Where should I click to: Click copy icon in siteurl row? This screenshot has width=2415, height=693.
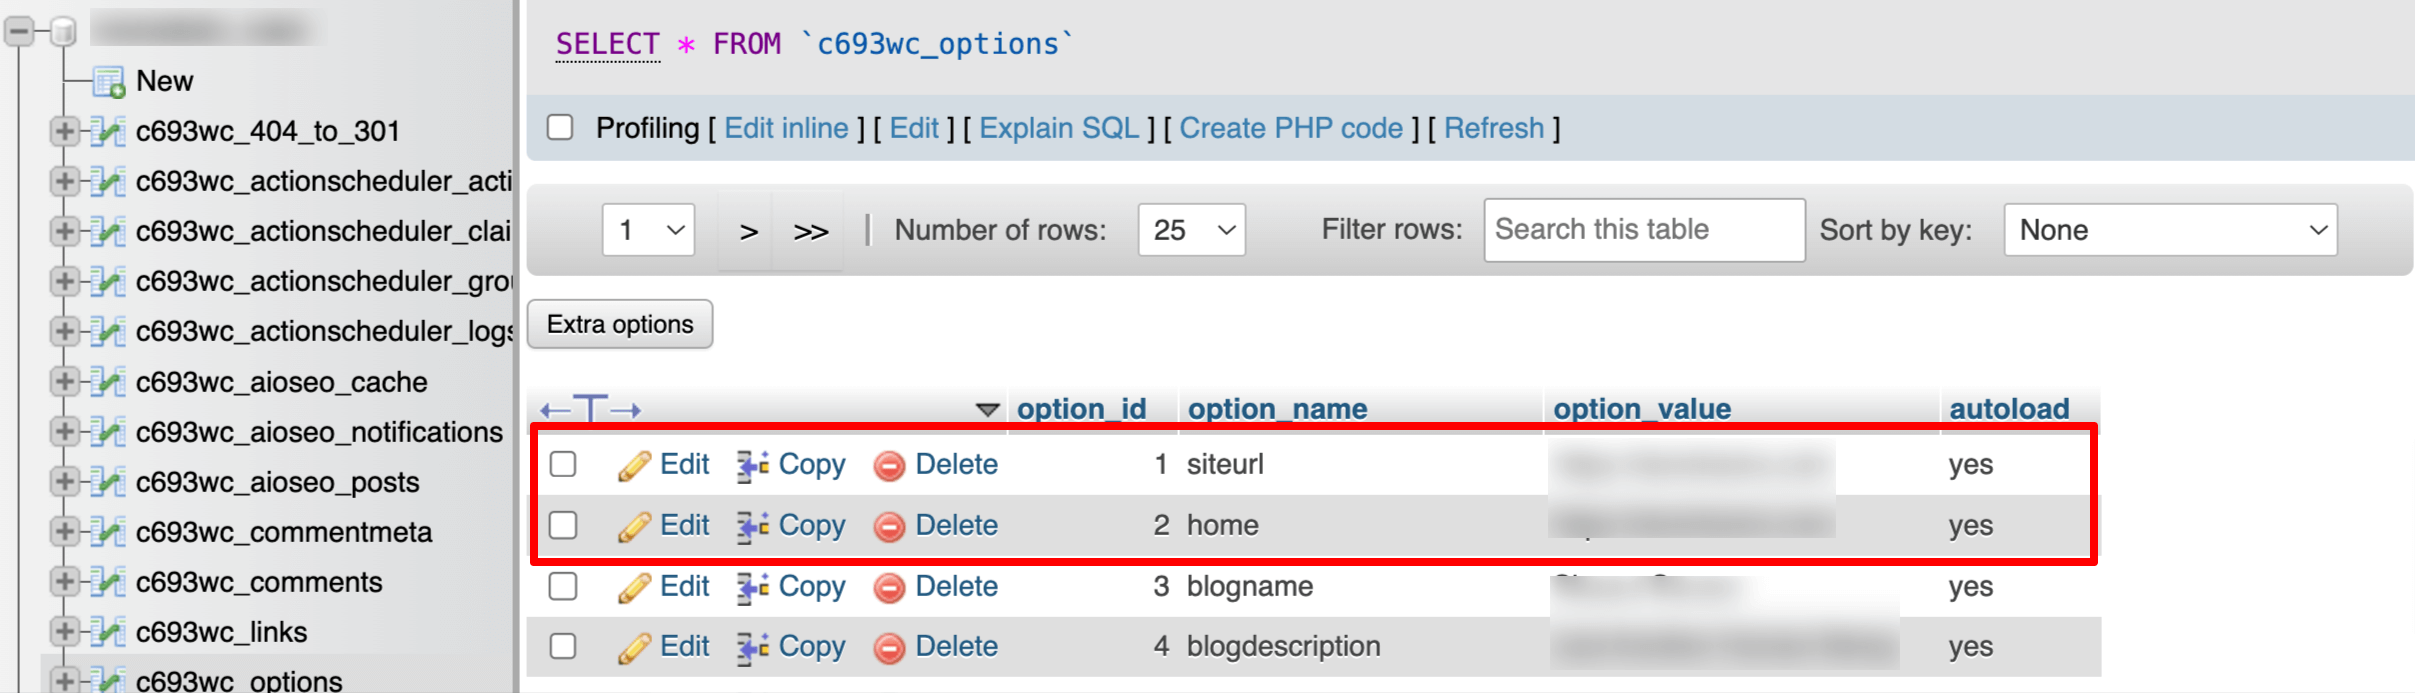click(x=753, y=465)
